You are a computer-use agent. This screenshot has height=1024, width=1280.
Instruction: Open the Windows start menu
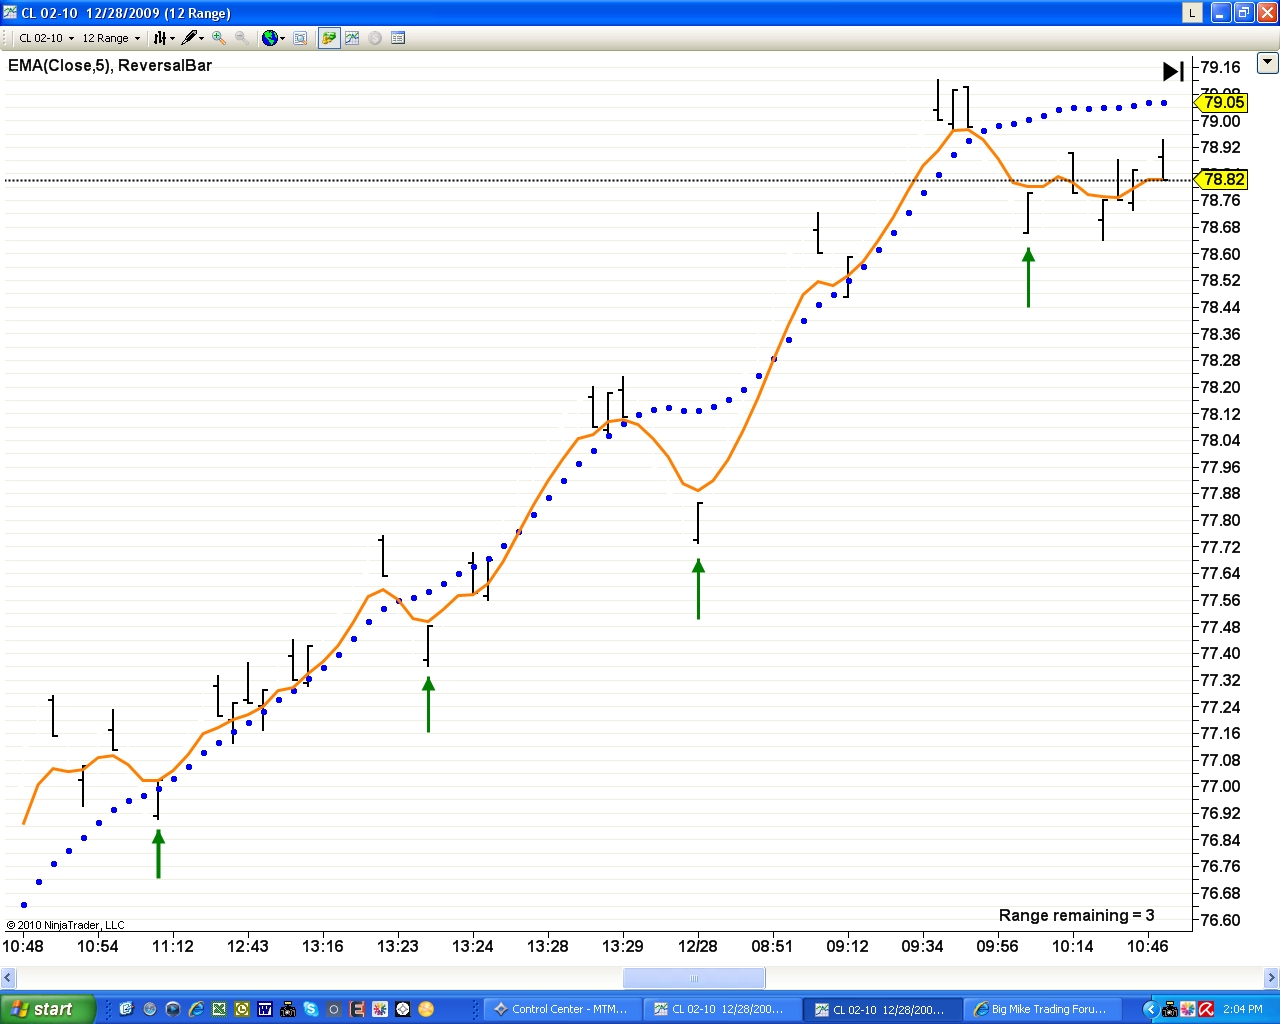48,1009
